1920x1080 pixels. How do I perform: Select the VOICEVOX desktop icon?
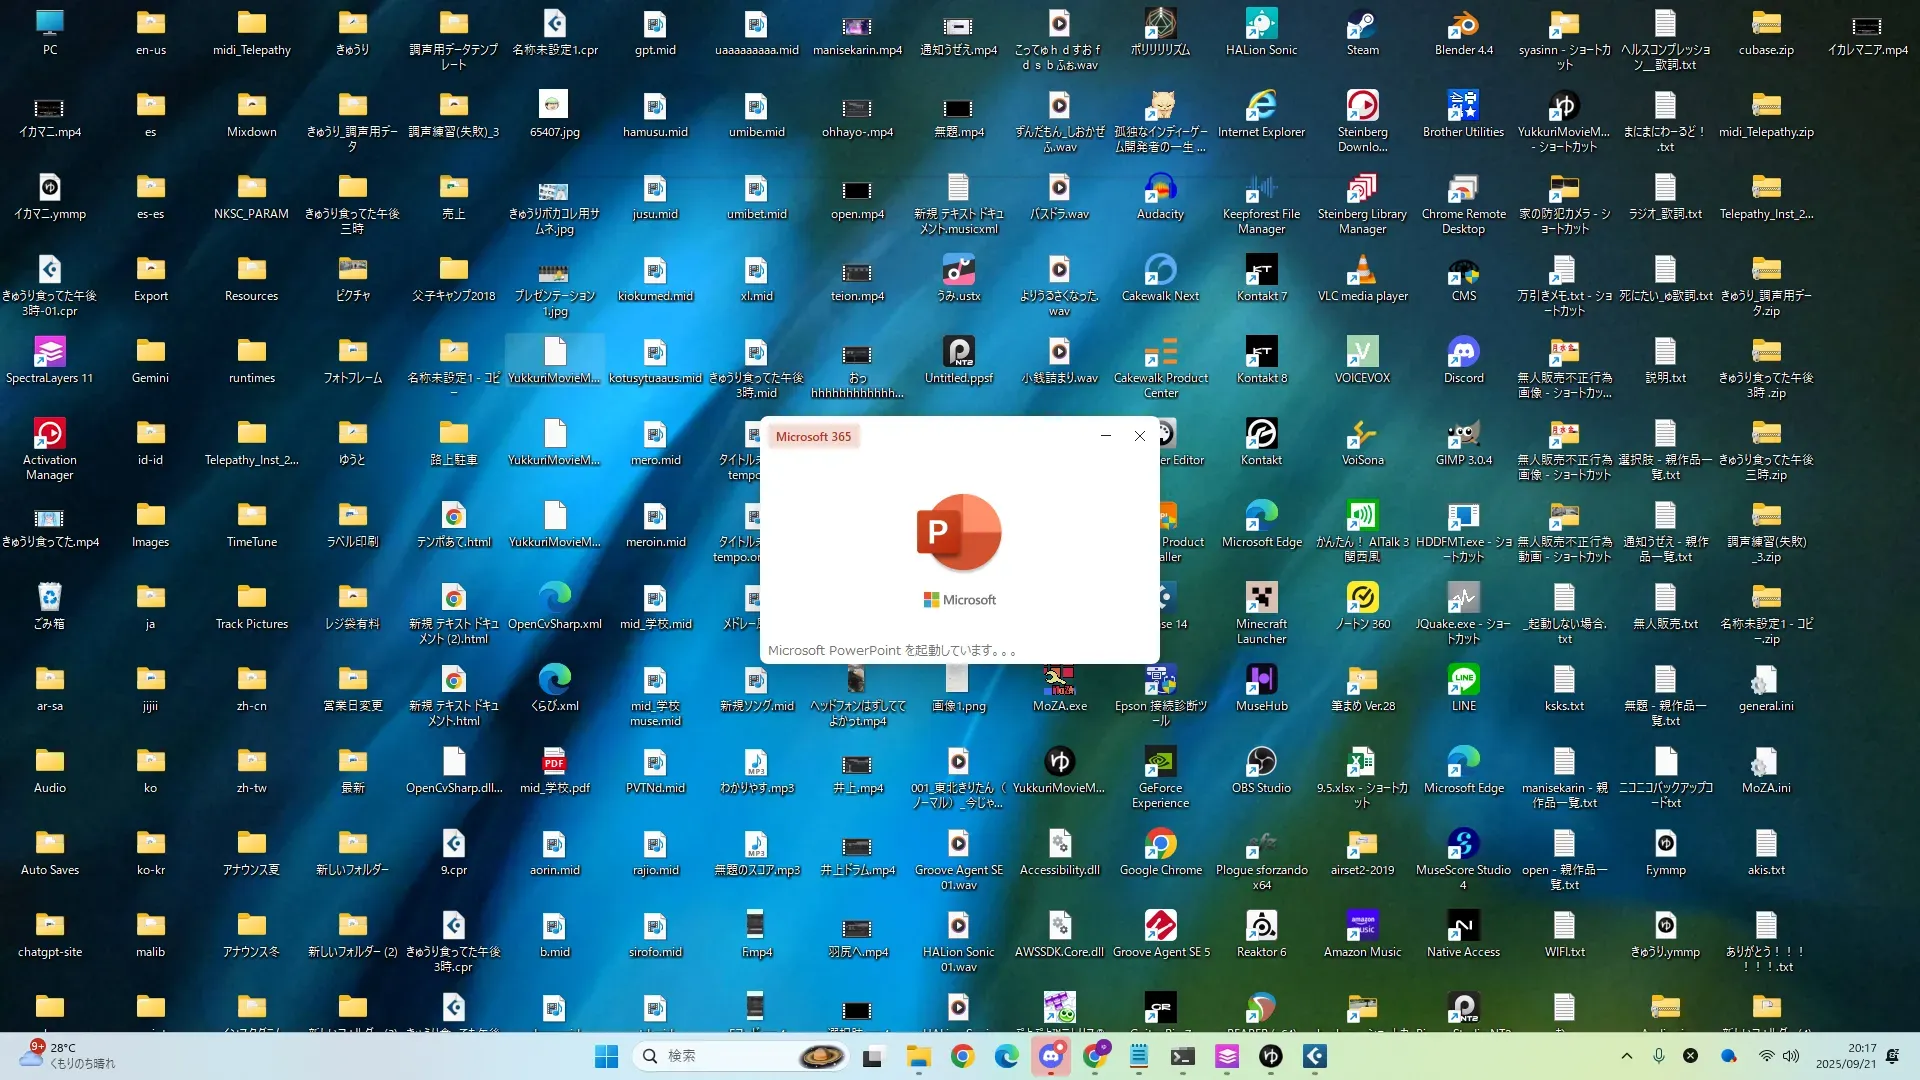[1362, 354]
